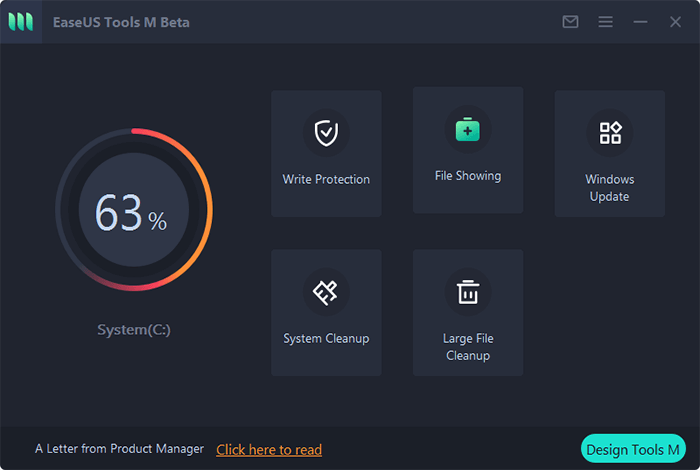Click the 63% disk usage gauge

tap(133, 208)
